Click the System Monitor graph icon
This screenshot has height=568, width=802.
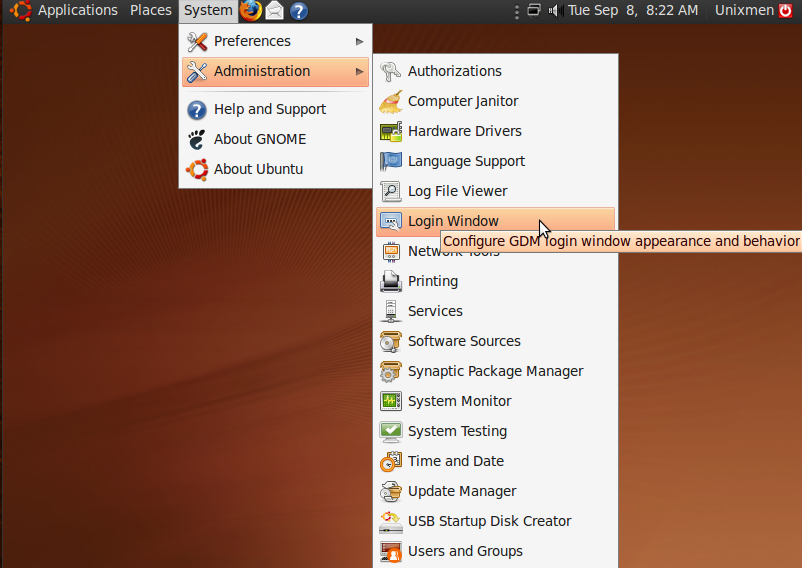coord(391,402)
